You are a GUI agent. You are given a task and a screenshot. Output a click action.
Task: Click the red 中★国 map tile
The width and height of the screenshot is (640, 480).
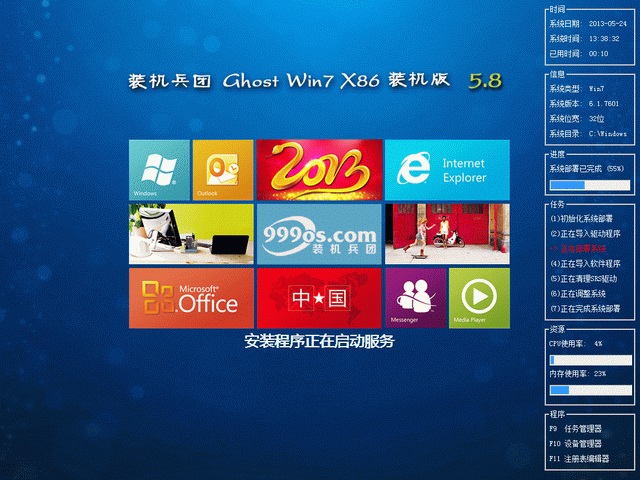(x=319, y=298)
